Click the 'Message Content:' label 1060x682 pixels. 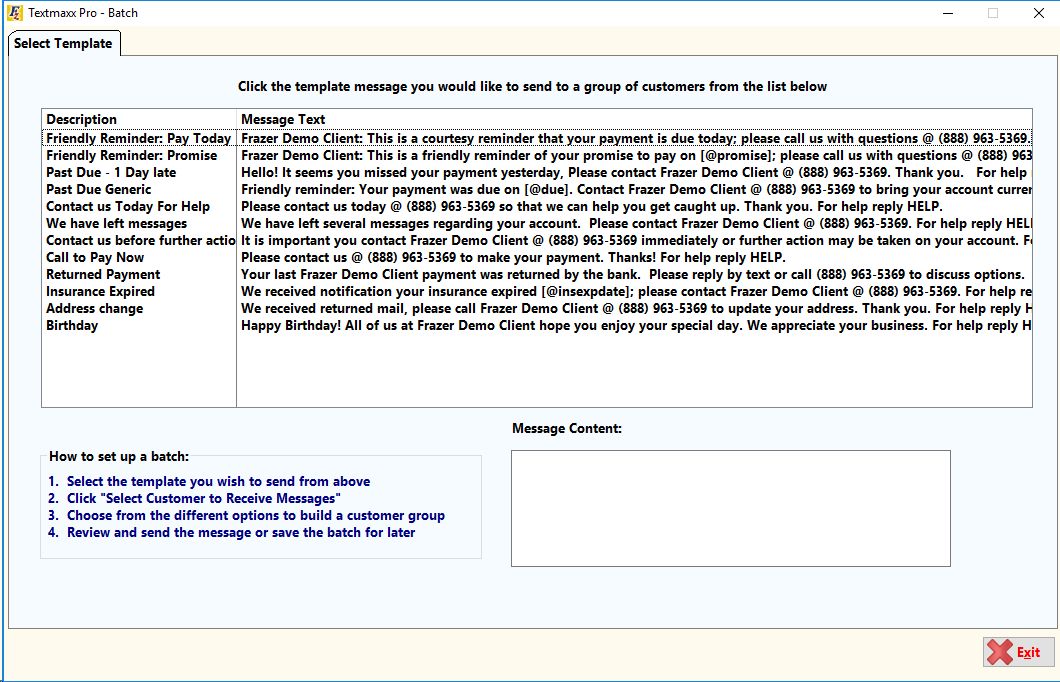[567, 429]
